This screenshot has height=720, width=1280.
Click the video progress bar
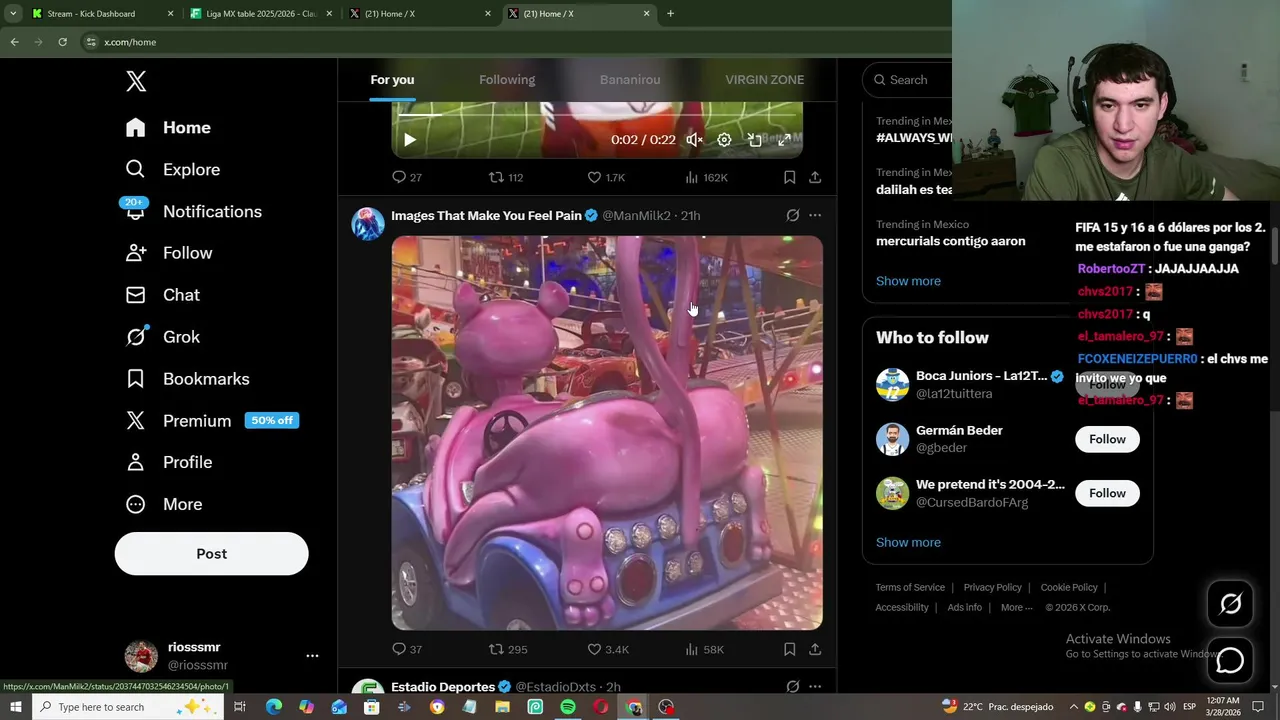(597, 115)
